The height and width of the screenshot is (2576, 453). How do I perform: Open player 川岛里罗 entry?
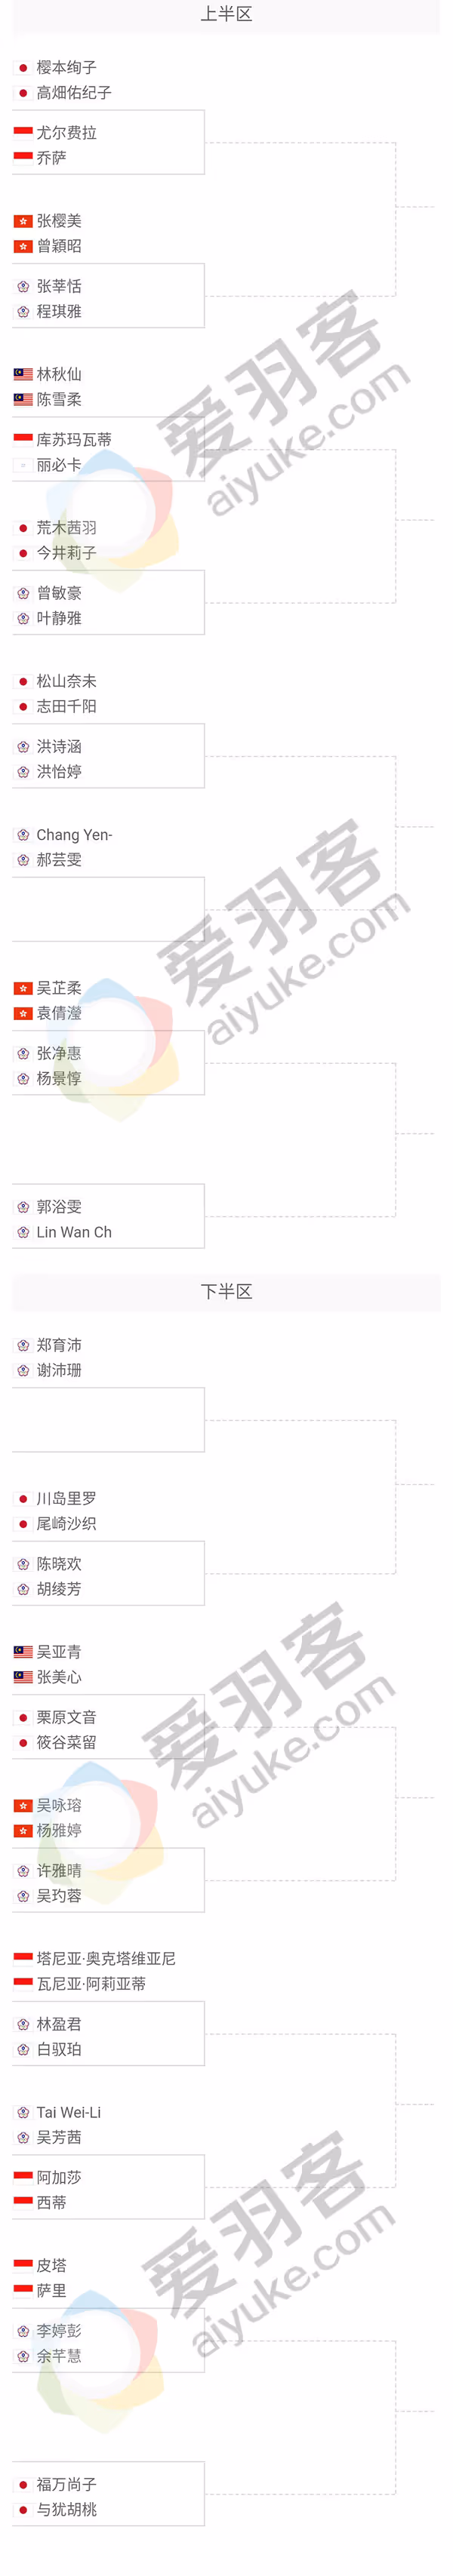tap(67, 1498)
